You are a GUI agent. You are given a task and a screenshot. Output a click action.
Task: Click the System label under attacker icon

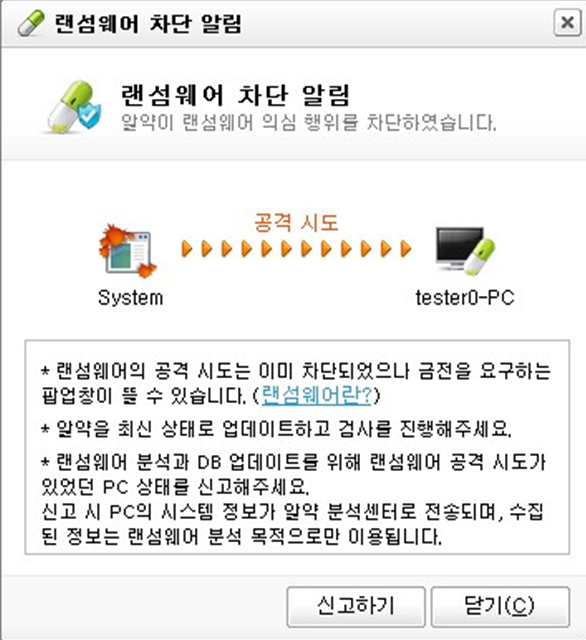click(131, 298)
